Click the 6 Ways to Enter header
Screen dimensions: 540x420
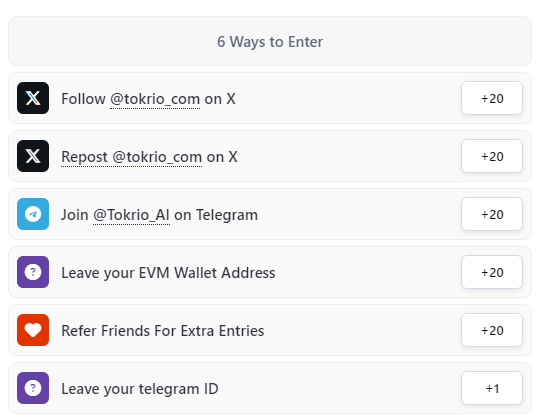[x=270, y=41]
